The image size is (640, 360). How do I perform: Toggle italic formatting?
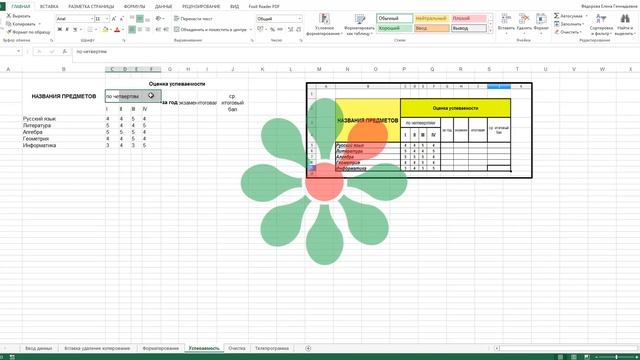pyautogui.click(x=67, y=29)
